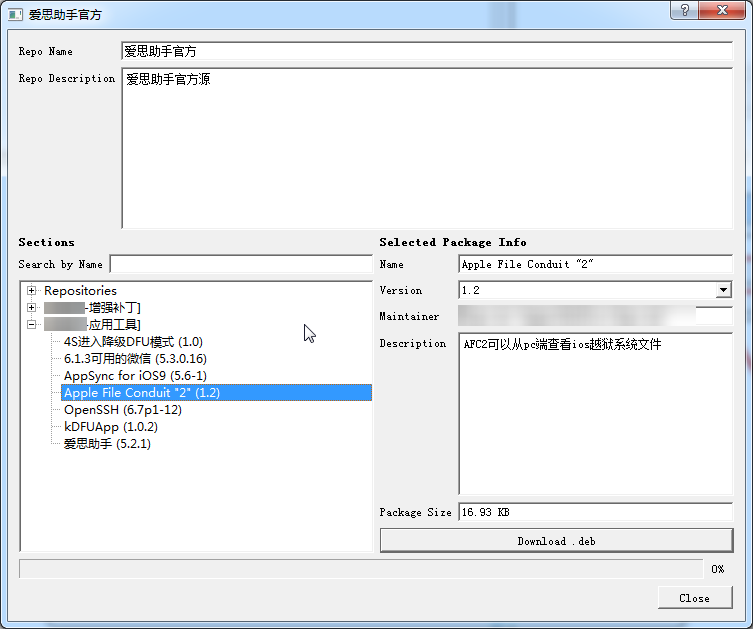This screenshot has width=753, height=629.
Task: Click the window title bar app icon
Action: click(15, 14)
